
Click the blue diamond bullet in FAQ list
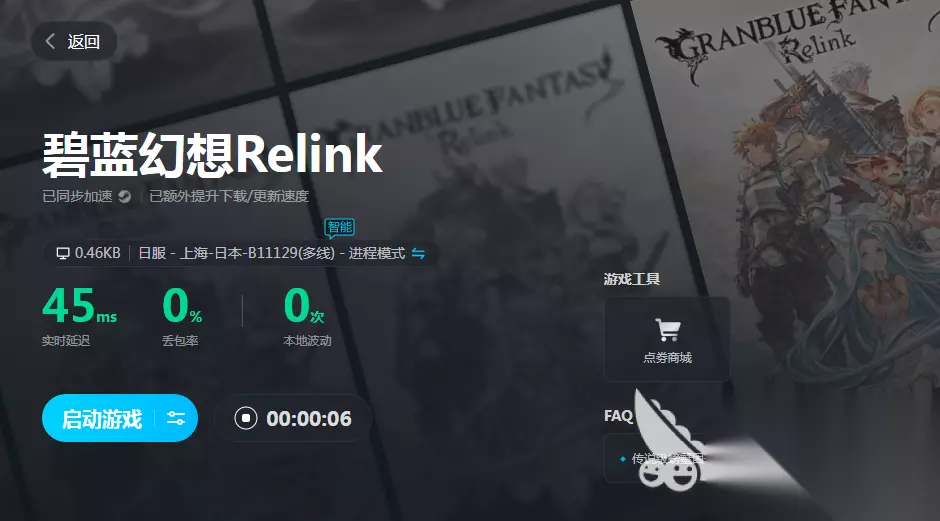623,459
